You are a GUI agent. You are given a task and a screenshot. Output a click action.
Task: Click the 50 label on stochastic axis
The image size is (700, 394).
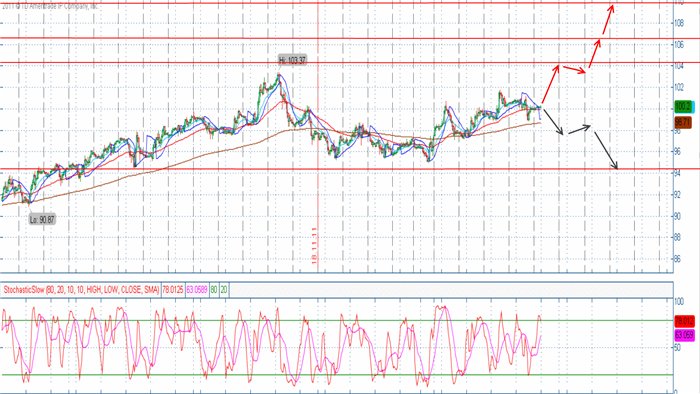coord(678,348)
